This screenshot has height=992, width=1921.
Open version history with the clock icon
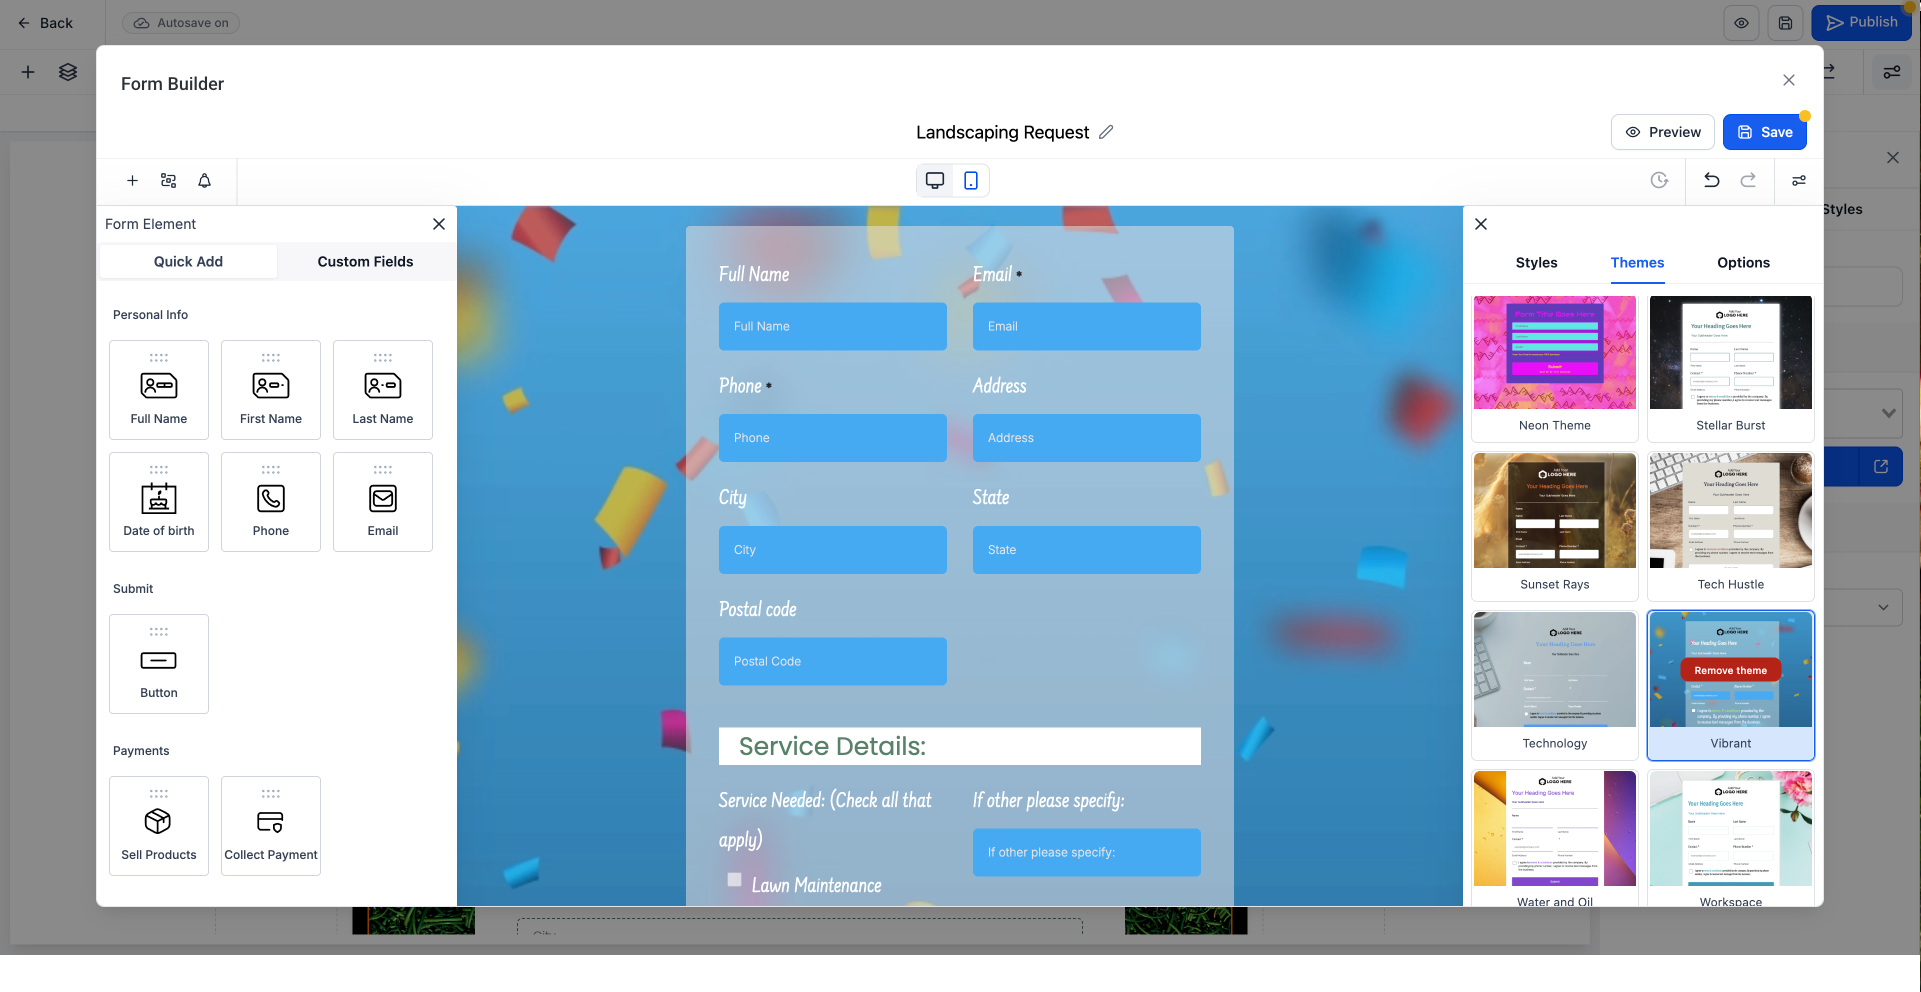[x=1660, y=181]
